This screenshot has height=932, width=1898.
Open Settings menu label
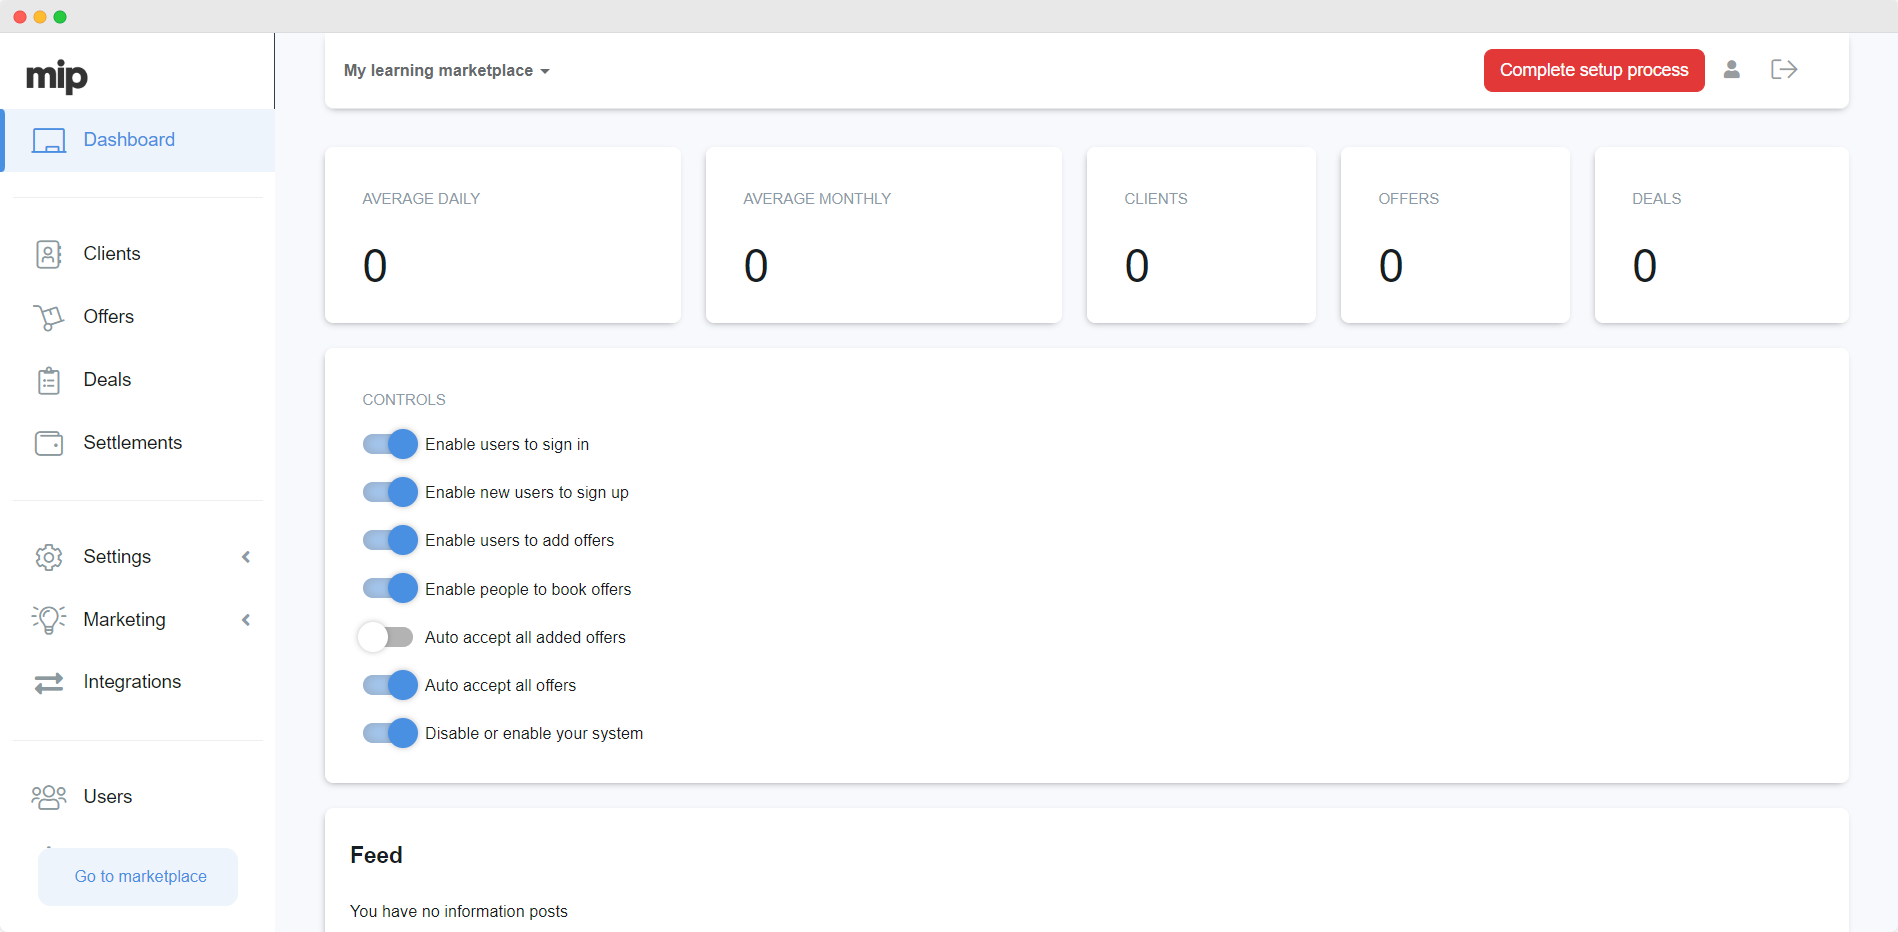pyautogui.click(x=117, y=557)
